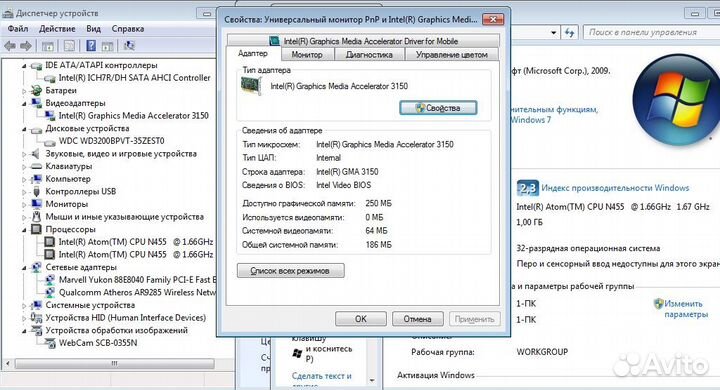Expand the Клавиатуры tree node
The image size is (720, 390).
coord(24,167)
